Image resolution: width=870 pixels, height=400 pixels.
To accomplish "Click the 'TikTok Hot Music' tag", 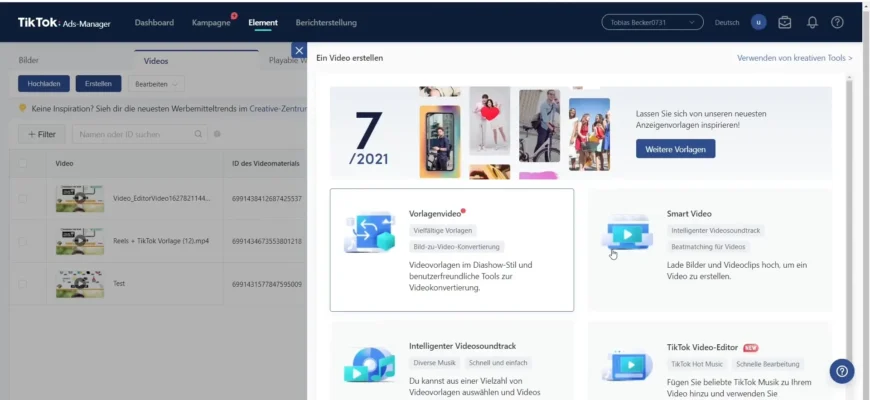I will (697, 364).
